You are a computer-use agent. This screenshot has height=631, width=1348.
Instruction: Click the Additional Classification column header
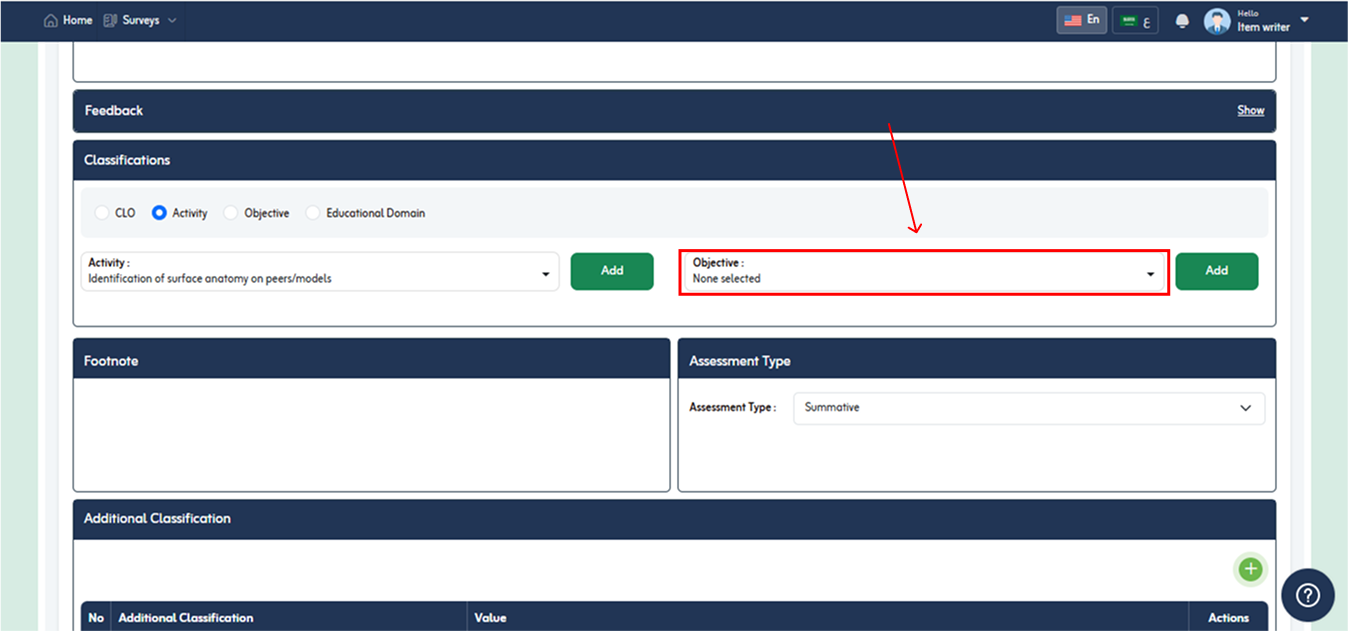pos(289,617)
